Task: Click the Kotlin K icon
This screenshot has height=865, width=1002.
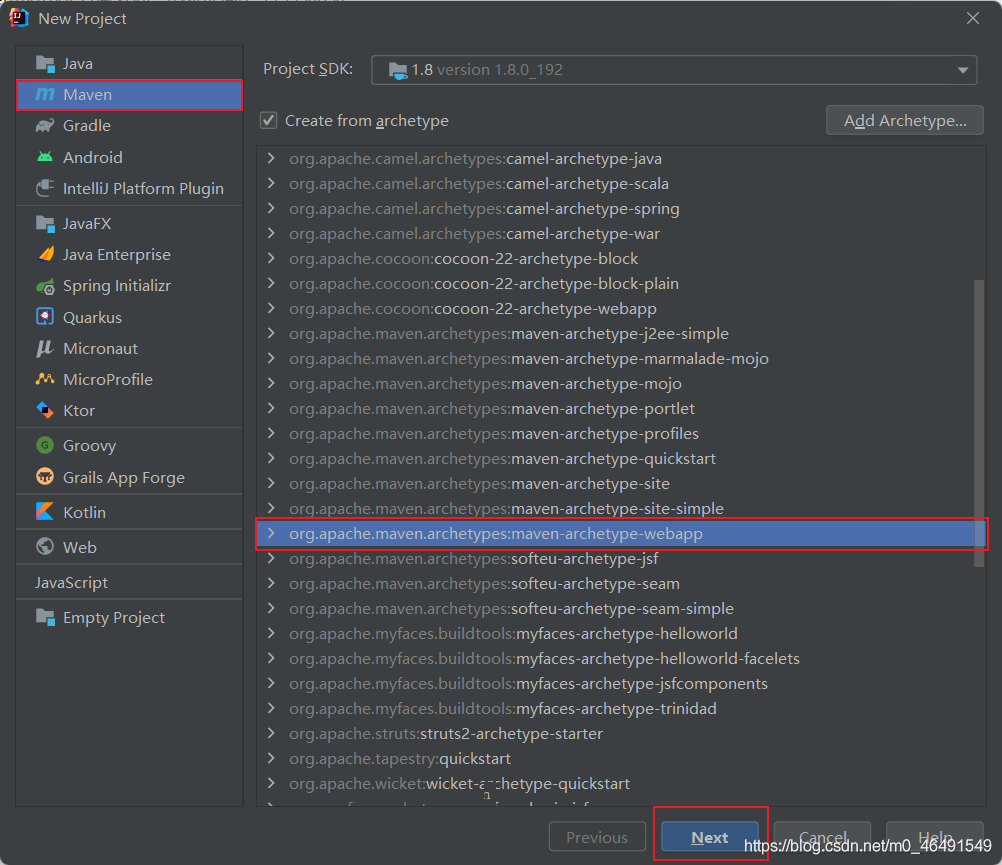Action: pos(45,512)
